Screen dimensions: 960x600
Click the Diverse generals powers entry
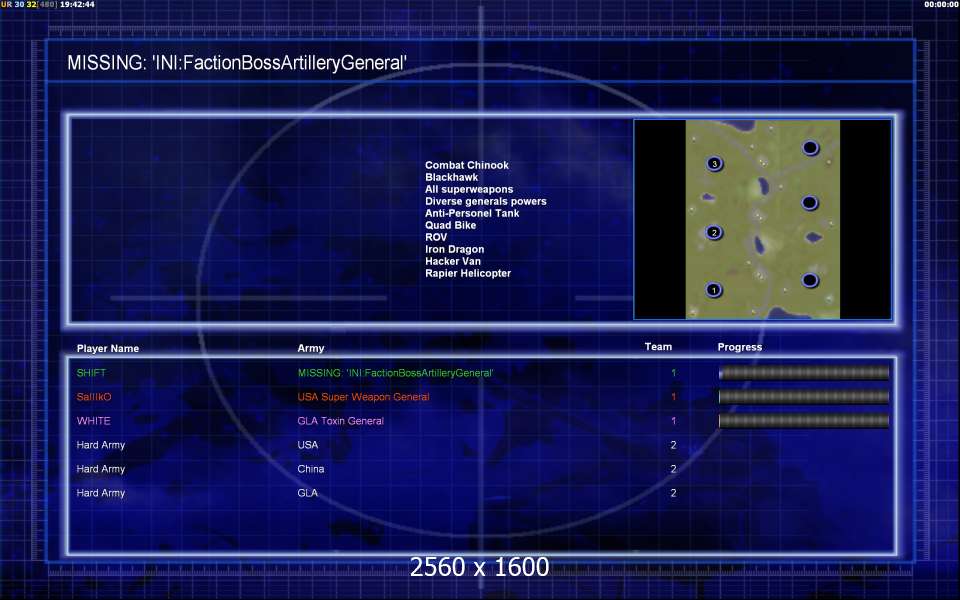tap(486, 201)
